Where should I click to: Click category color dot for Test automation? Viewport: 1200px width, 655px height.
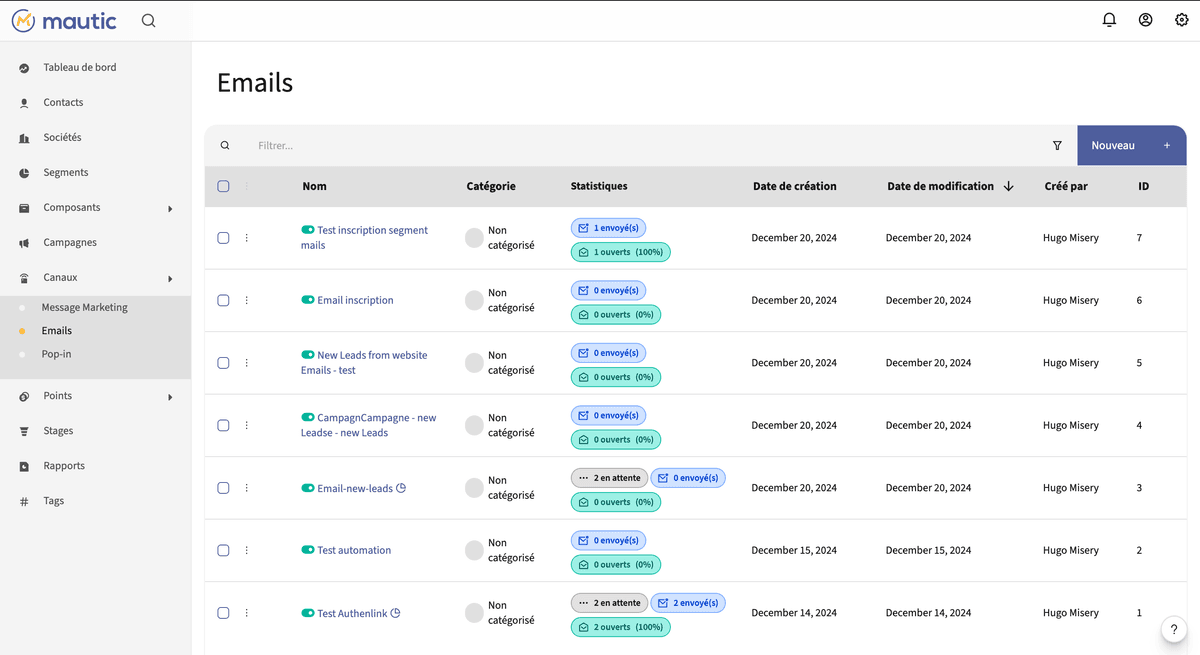[x=474, y=550]
